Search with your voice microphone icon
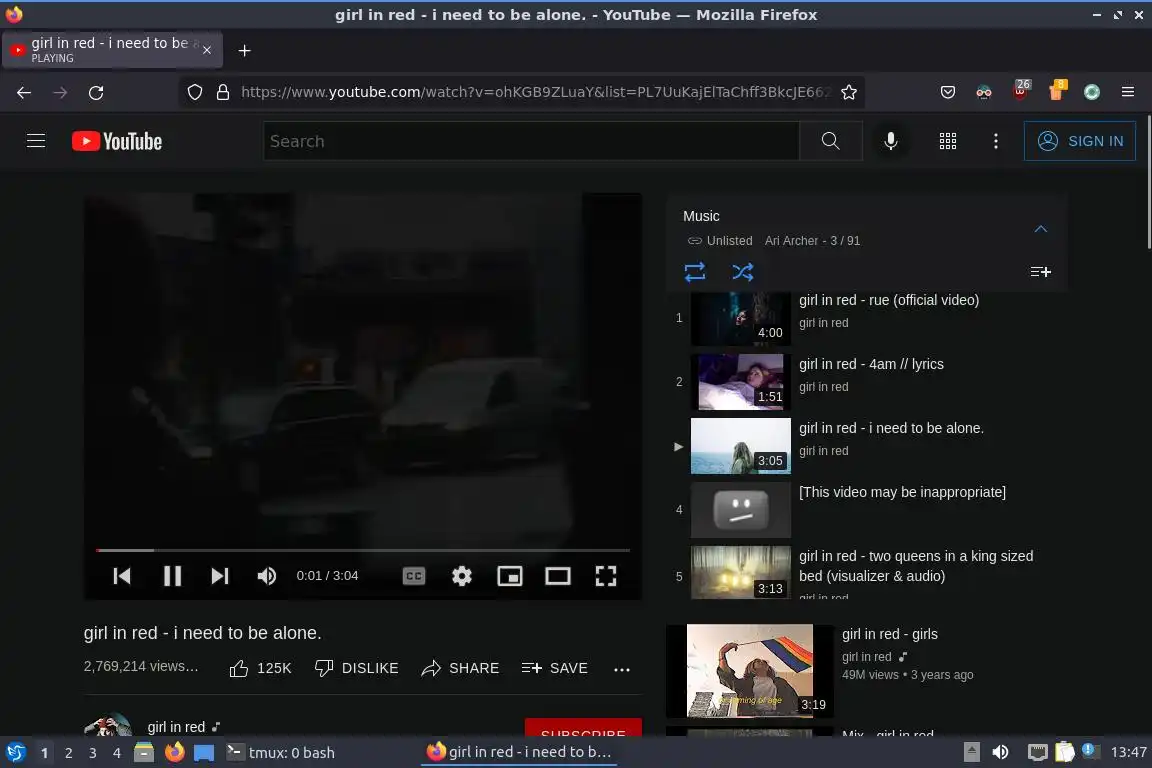 [x=890, y=141]
